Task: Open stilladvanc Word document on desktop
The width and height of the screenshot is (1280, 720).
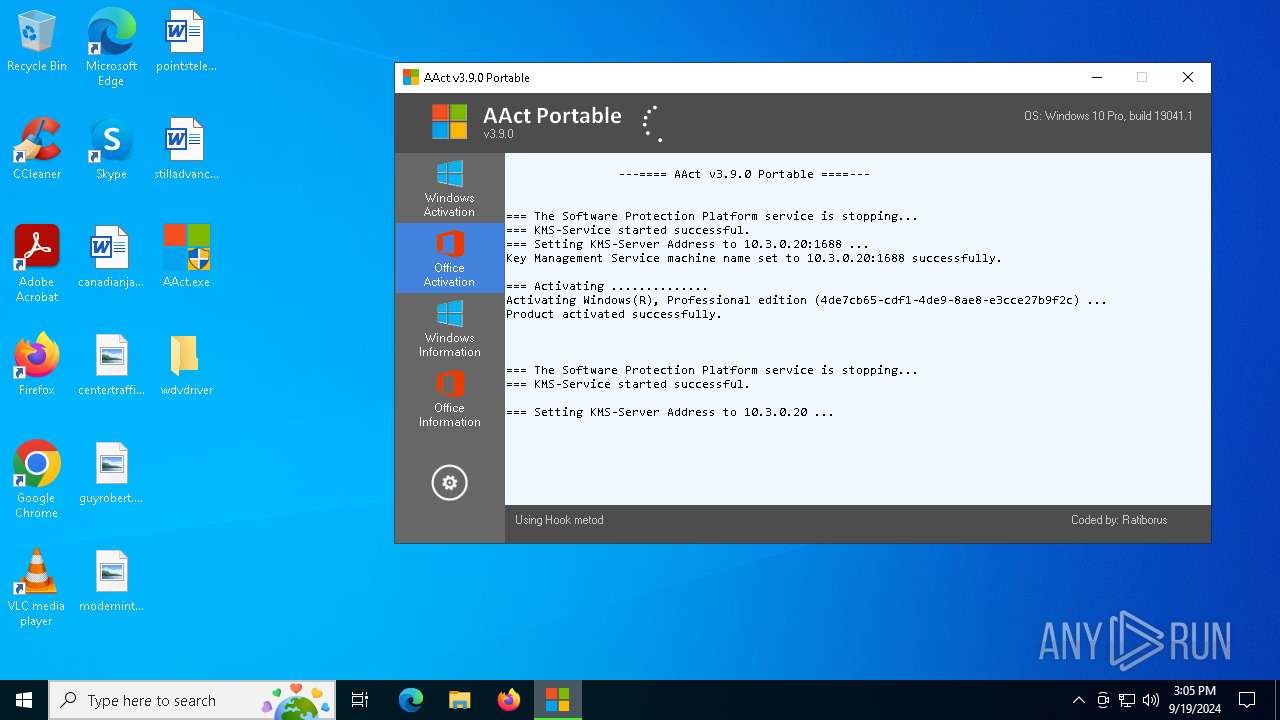Action: click(186, 149)
